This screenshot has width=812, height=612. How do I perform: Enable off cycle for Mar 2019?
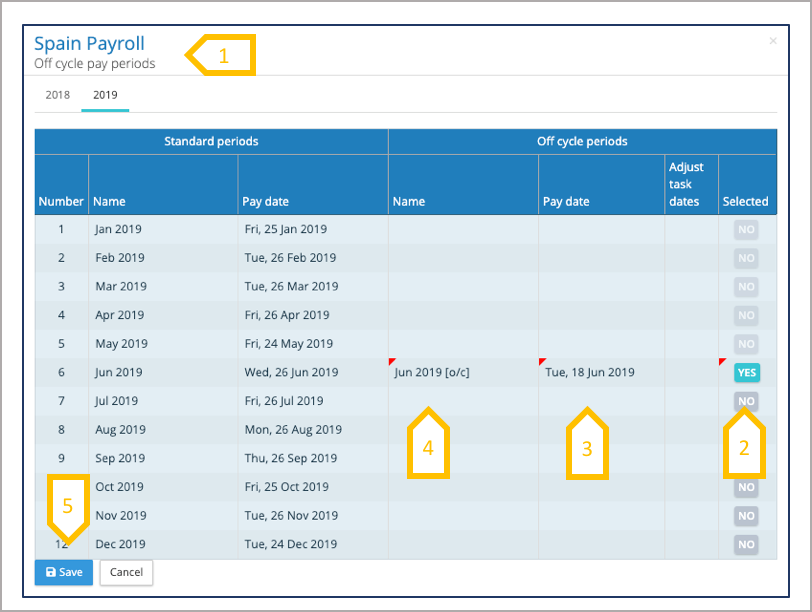pyautogui.click(x=746, y=286)
